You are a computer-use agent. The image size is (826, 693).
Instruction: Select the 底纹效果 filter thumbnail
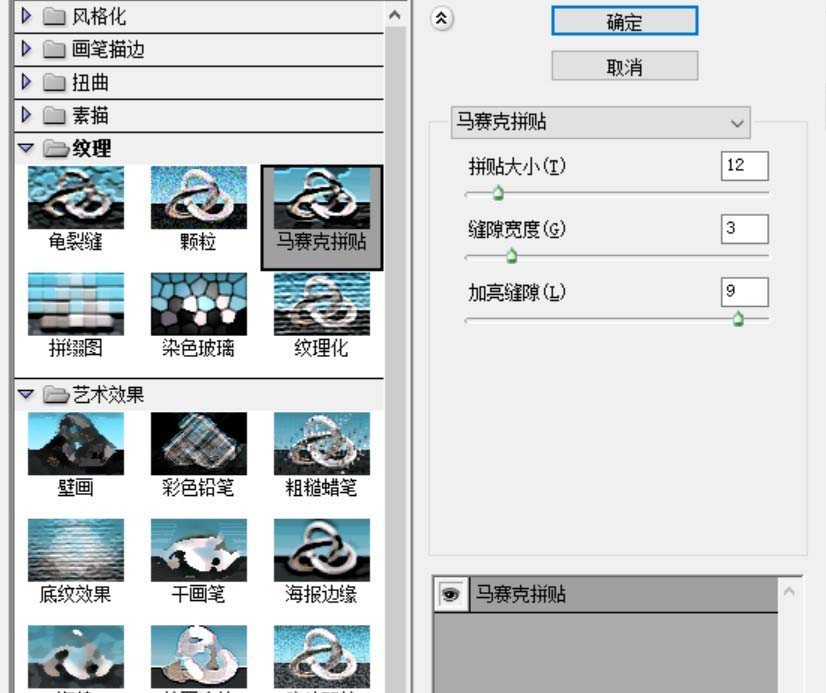(75, 550)
